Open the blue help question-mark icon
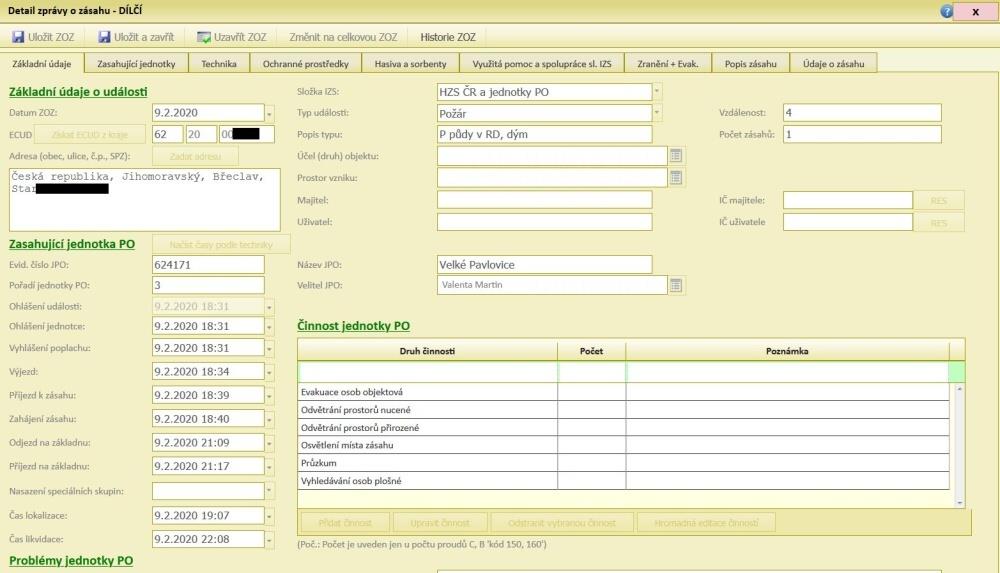 946,11
